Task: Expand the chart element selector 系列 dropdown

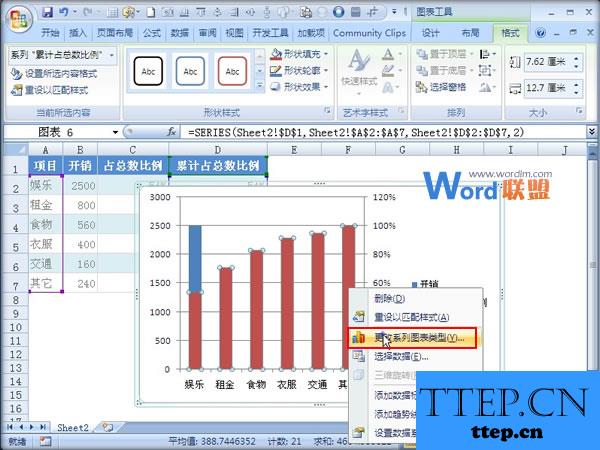Action: [112, 55]
